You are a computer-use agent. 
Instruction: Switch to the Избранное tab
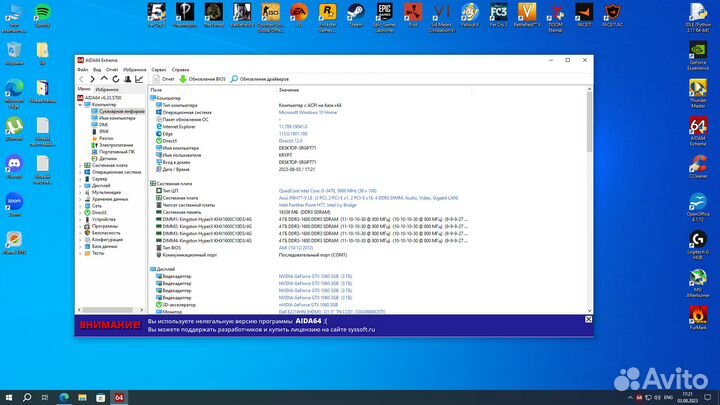[x=108, y=89]
